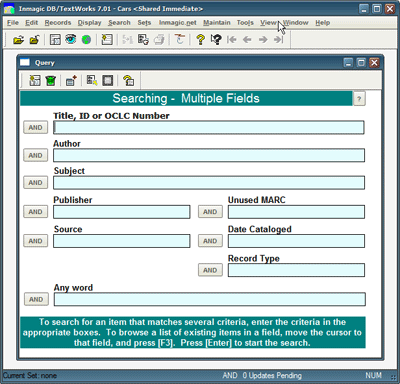
Task: Open the Sets menu
Action: (144, 23)
